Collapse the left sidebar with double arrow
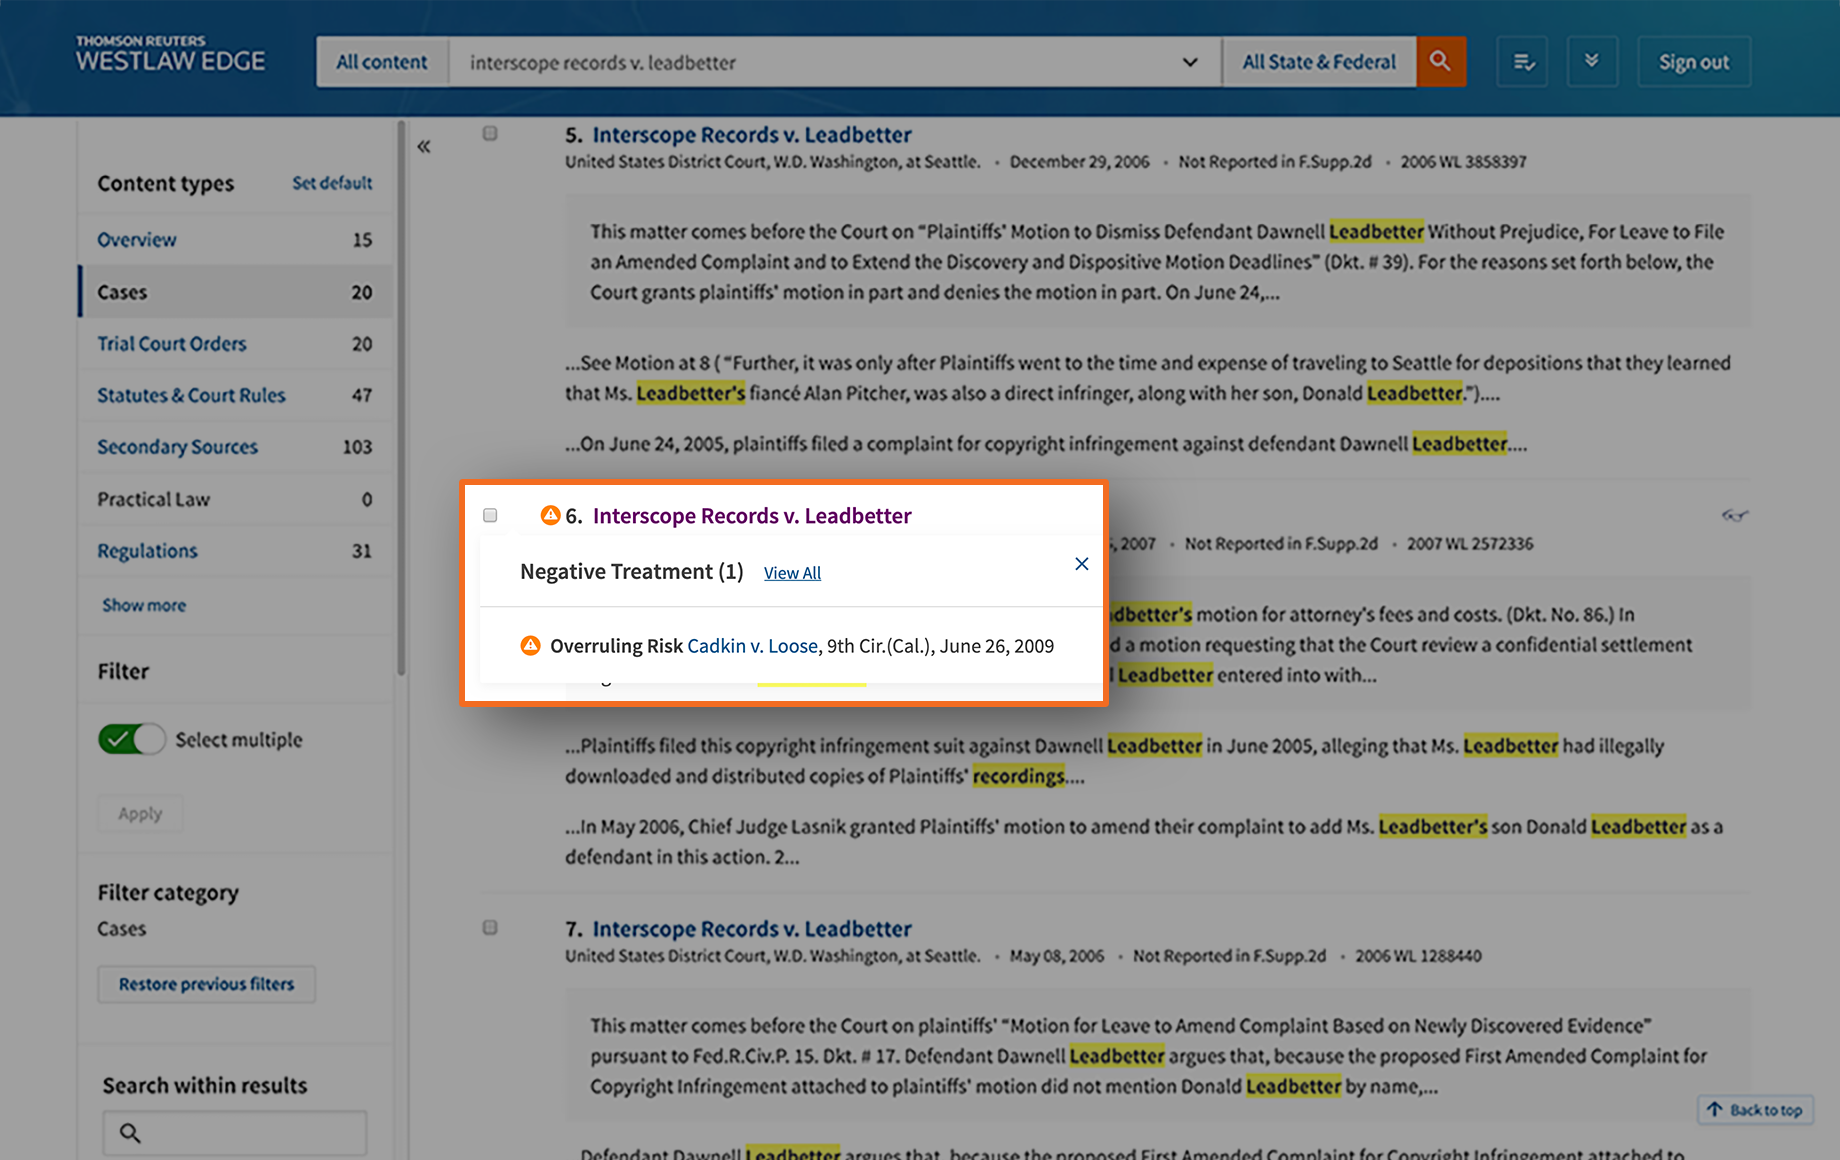This screenshot has height=1160, width=1840. pyautogui.click(x=424, y=147)
